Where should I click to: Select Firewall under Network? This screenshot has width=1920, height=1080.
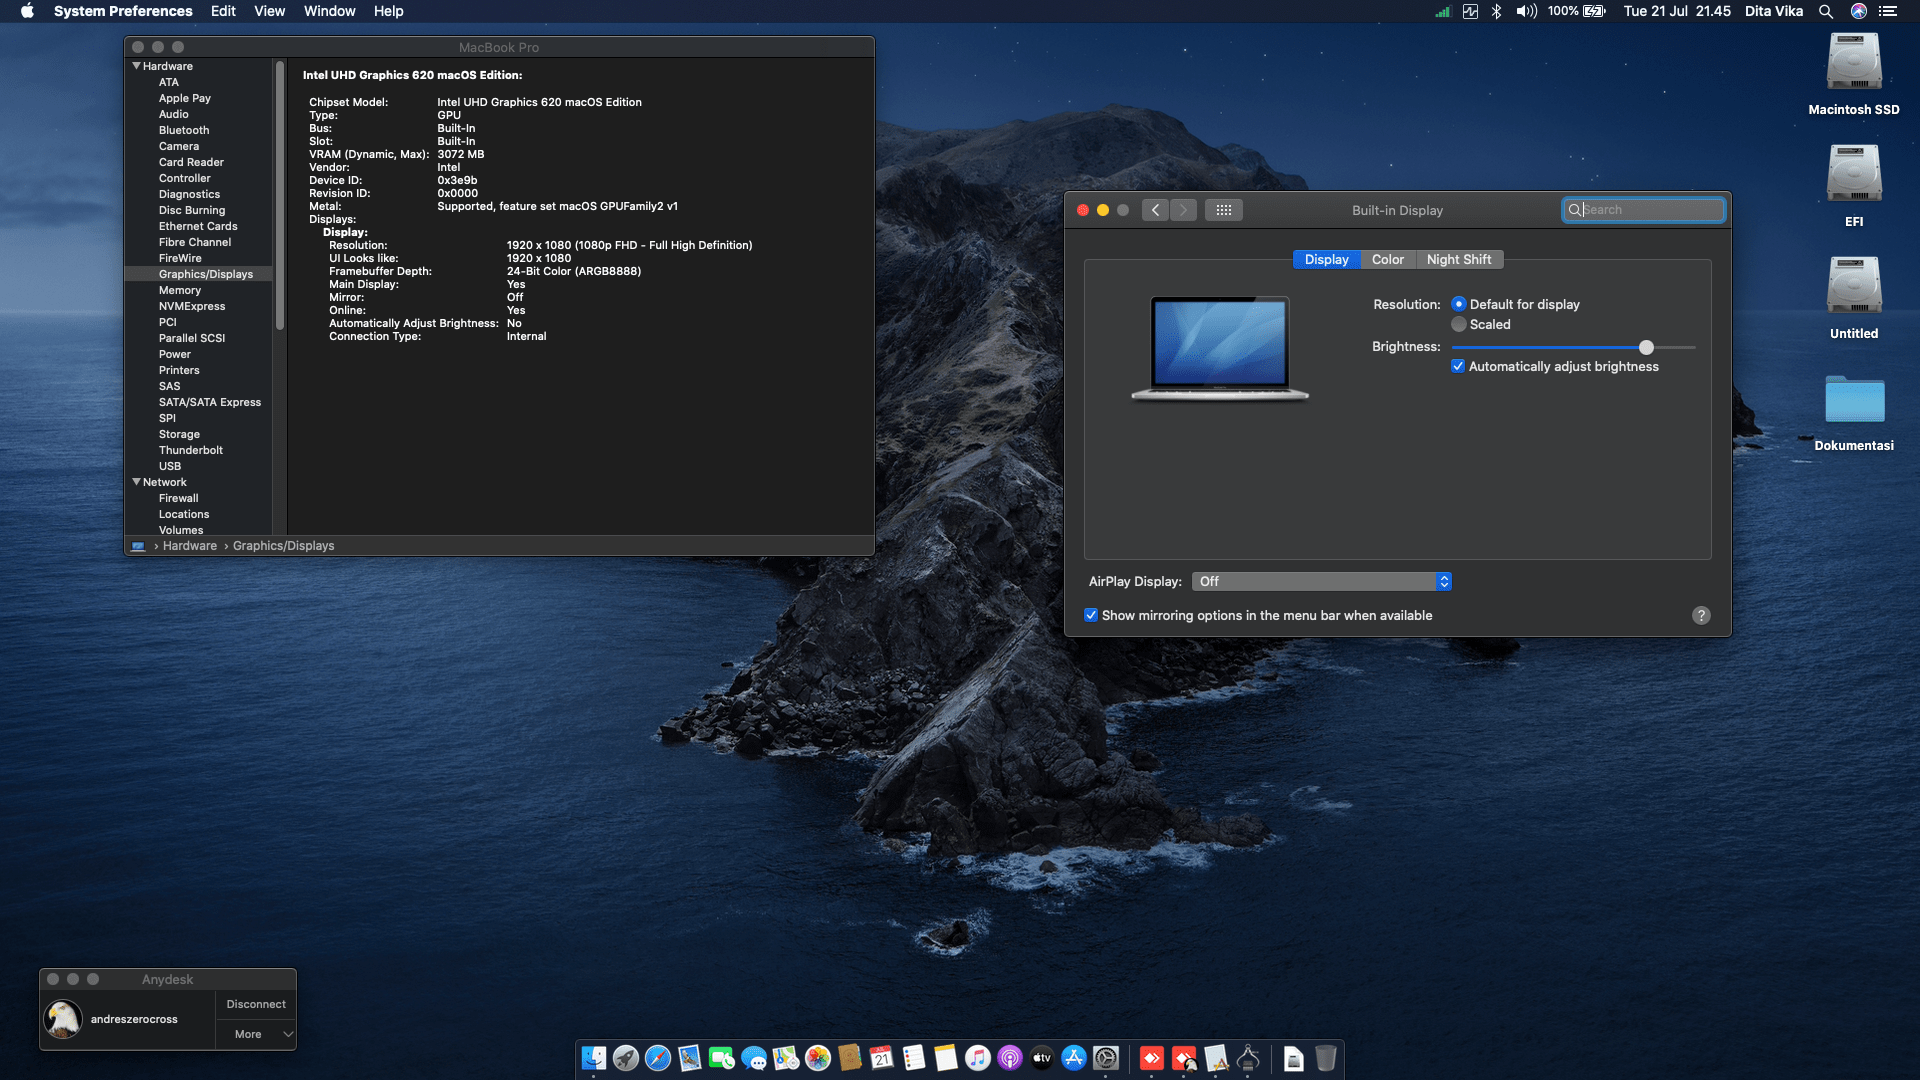(179, 498)
